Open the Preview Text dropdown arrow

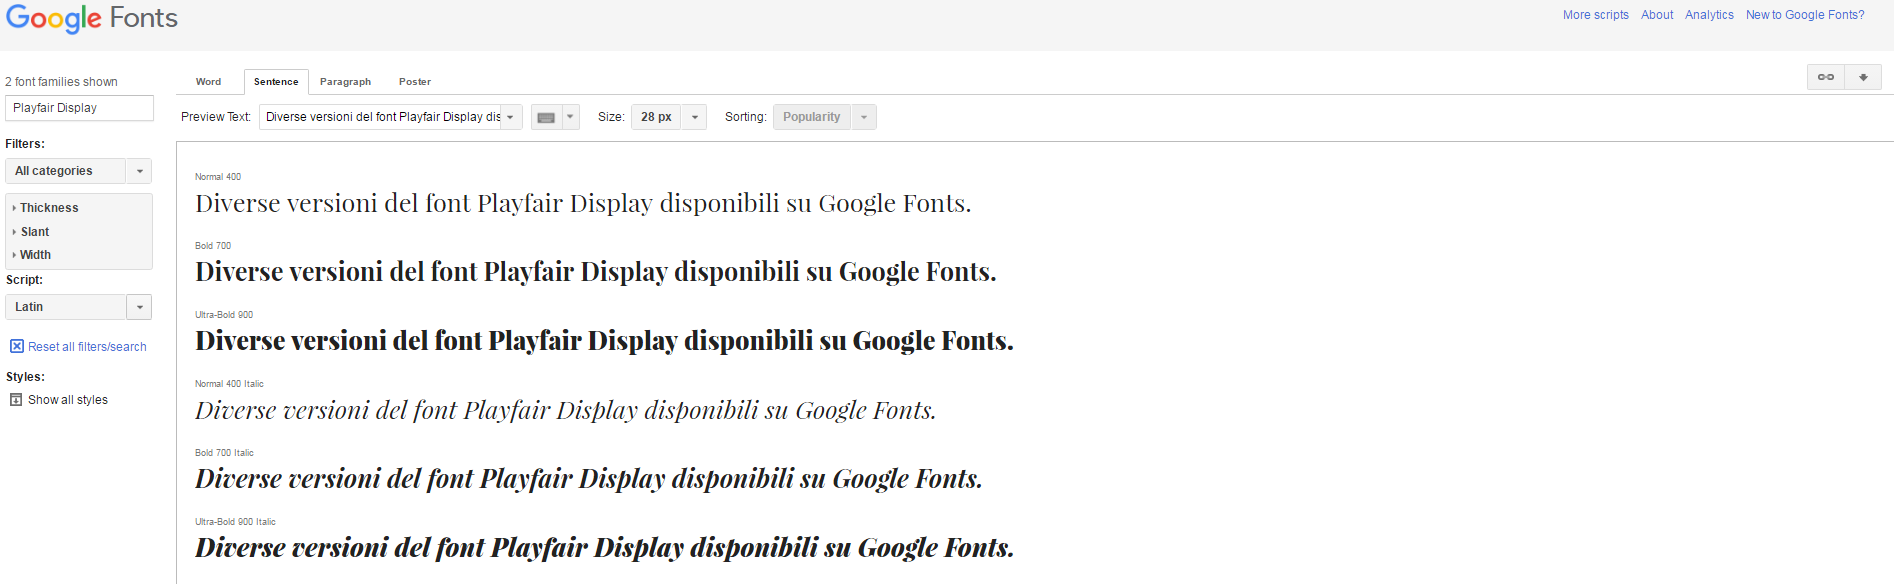(x=510, y=117)
